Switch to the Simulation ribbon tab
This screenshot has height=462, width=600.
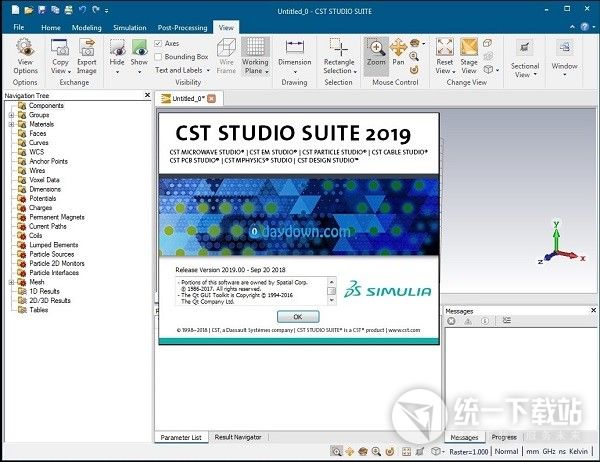tap(130, 28)
